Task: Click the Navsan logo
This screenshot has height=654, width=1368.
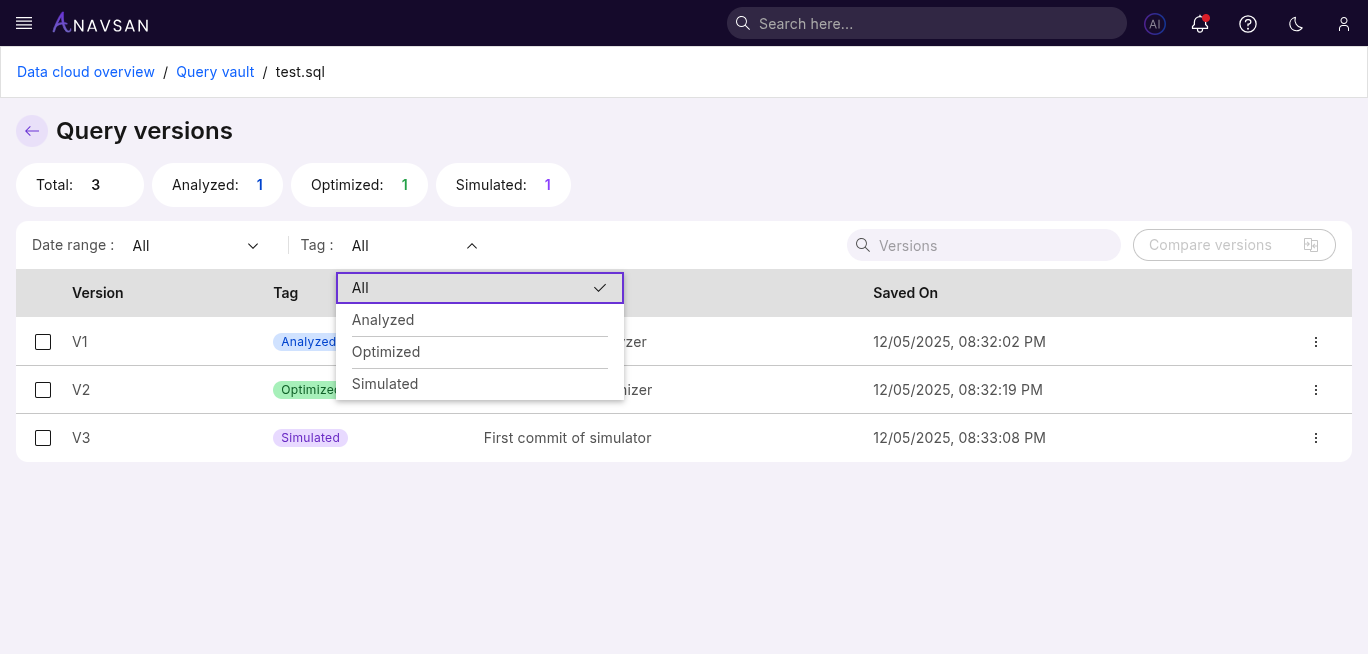Action: click(100, 23)
